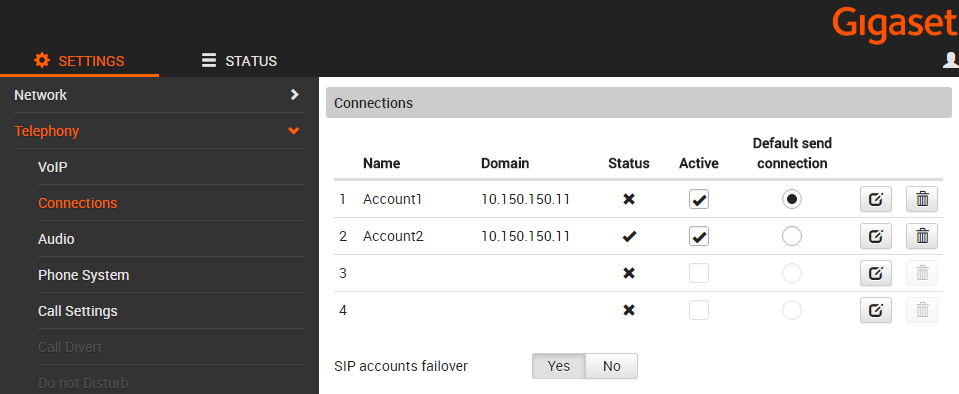Click the status cross for row 3
This screenshot has width=959, height=394.
(629, 273)
